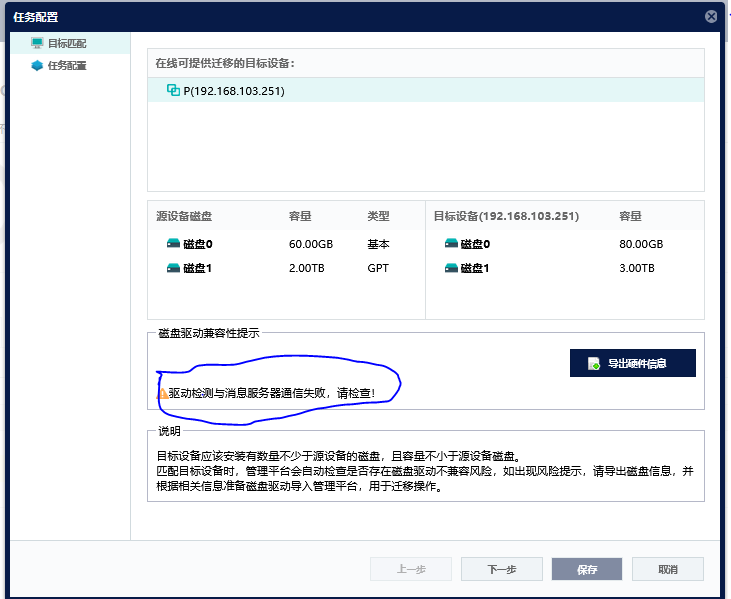Click the 3.00TB target capacity value
This screenshot has width=731, height=599.
(x=637, y=268)
